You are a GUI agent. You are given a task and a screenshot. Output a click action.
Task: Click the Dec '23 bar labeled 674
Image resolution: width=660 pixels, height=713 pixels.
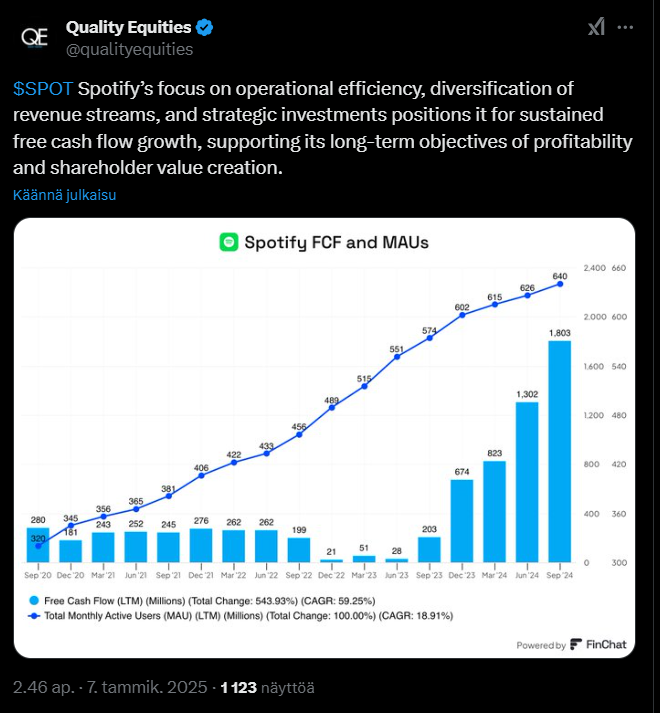click(462, 520)
